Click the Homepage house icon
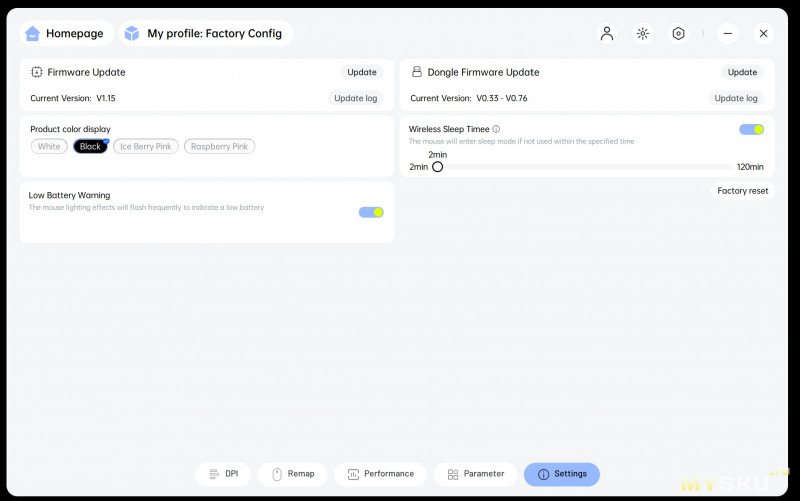 (33, 33)
